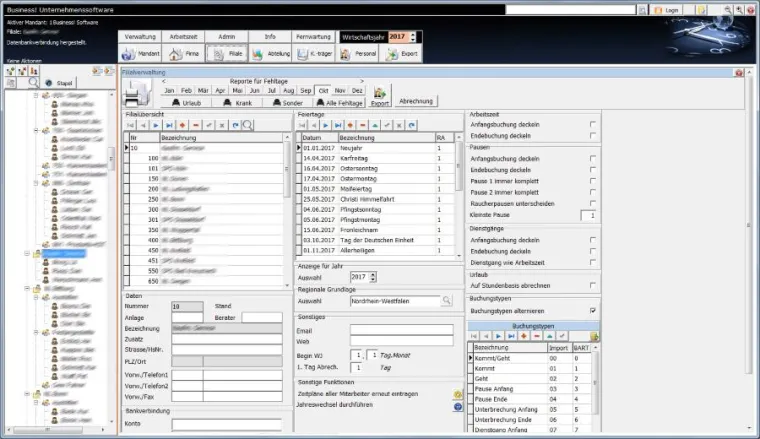Click the Email input field
This screenshot has width=760, height=439.
point(400,329)
